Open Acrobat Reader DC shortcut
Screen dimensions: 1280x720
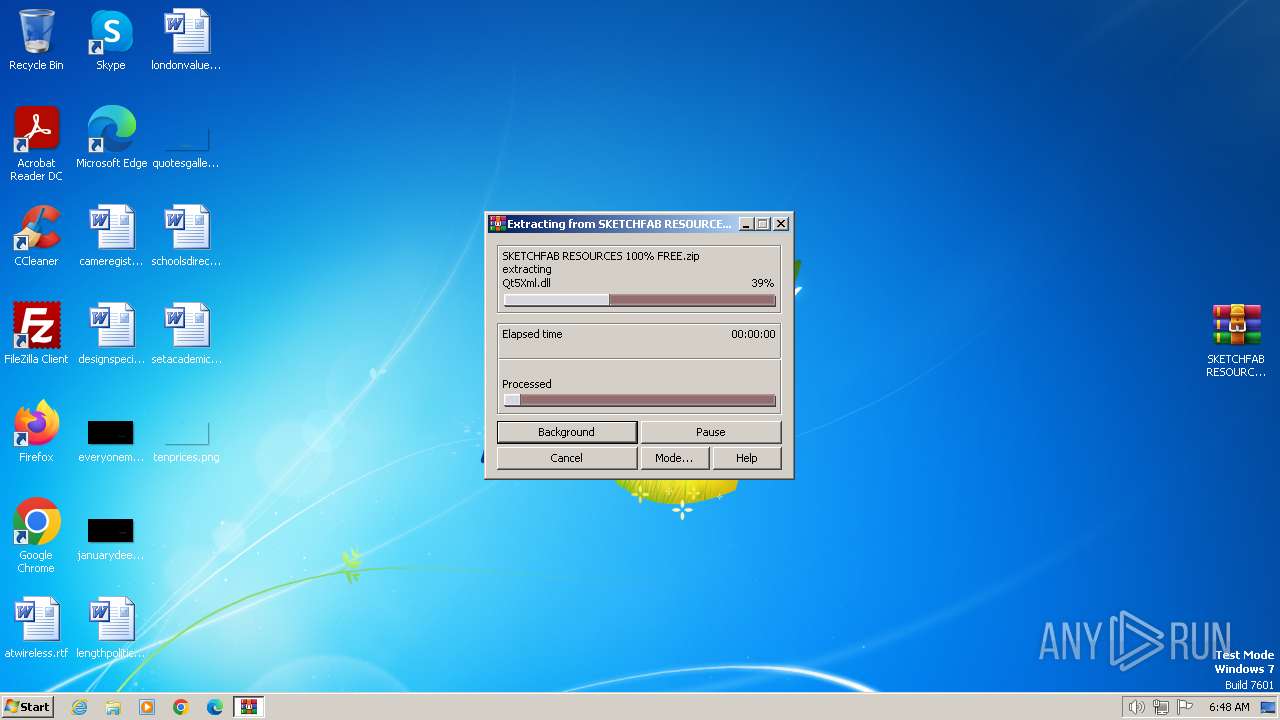pyautogui.click(x=36, y=144)
